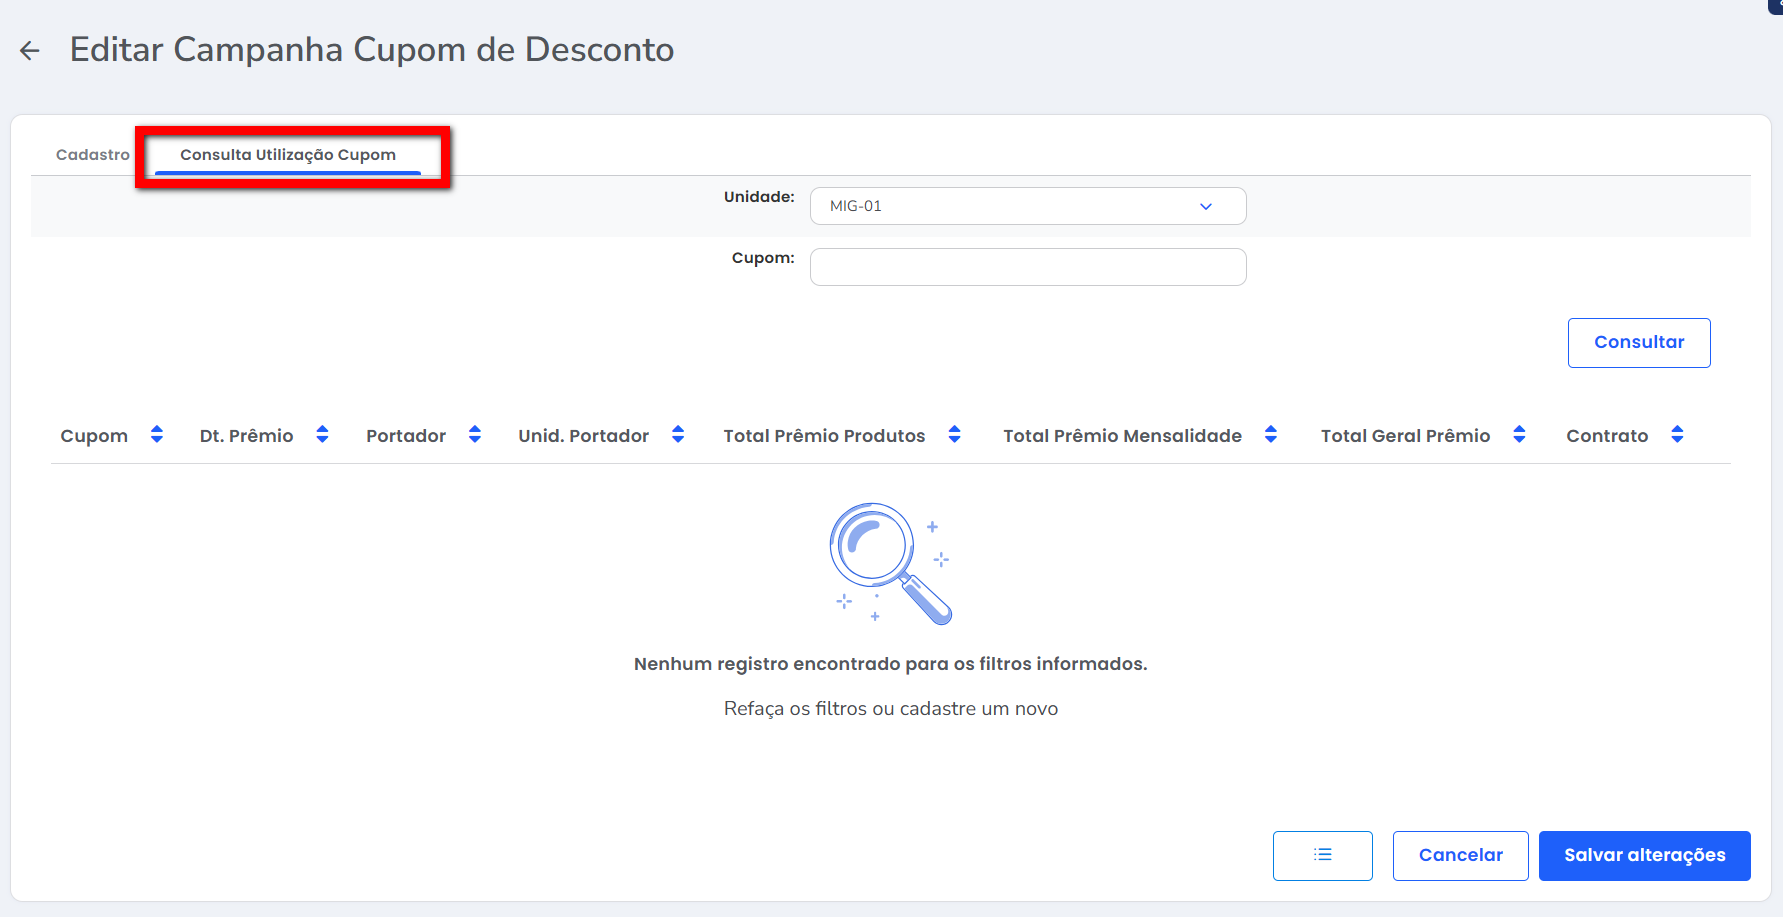Sort by Portador column arrows
Viewport: 1783px width, 917px height.
(475, 434)
